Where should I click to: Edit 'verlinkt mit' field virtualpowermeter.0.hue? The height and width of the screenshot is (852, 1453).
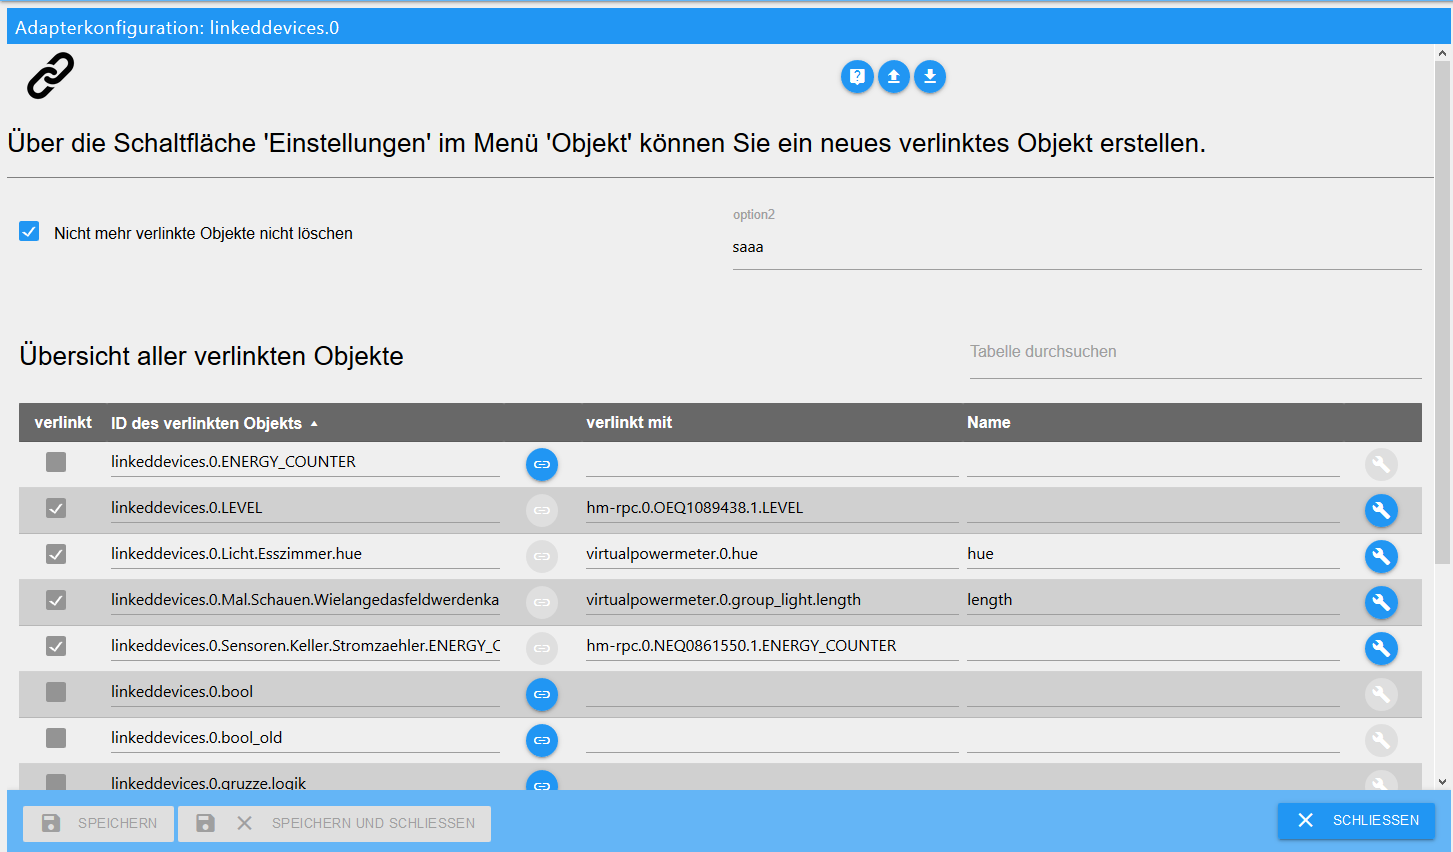pos(772,554)
